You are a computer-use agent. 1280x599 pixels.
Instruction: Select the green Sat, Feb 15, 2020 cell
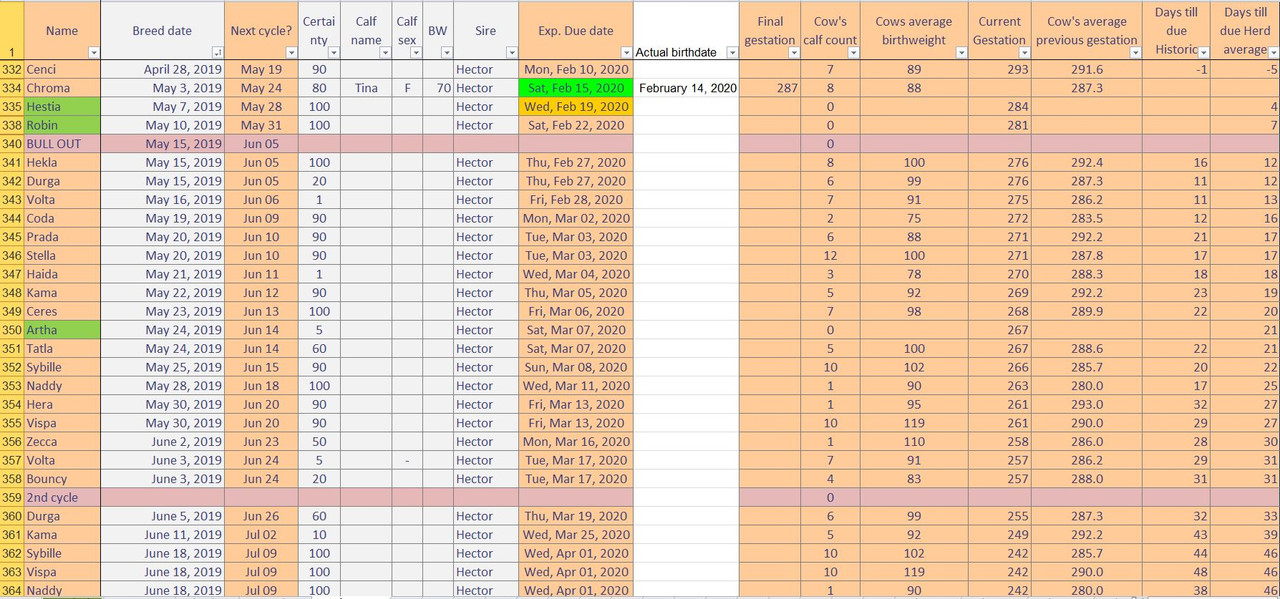(577, 88)
